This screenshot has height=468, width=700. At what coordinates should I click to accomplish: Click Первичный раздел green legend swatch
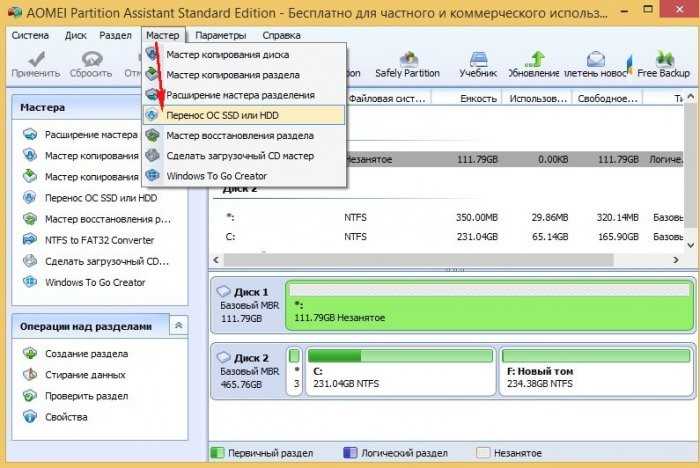(x=217, y=452)
